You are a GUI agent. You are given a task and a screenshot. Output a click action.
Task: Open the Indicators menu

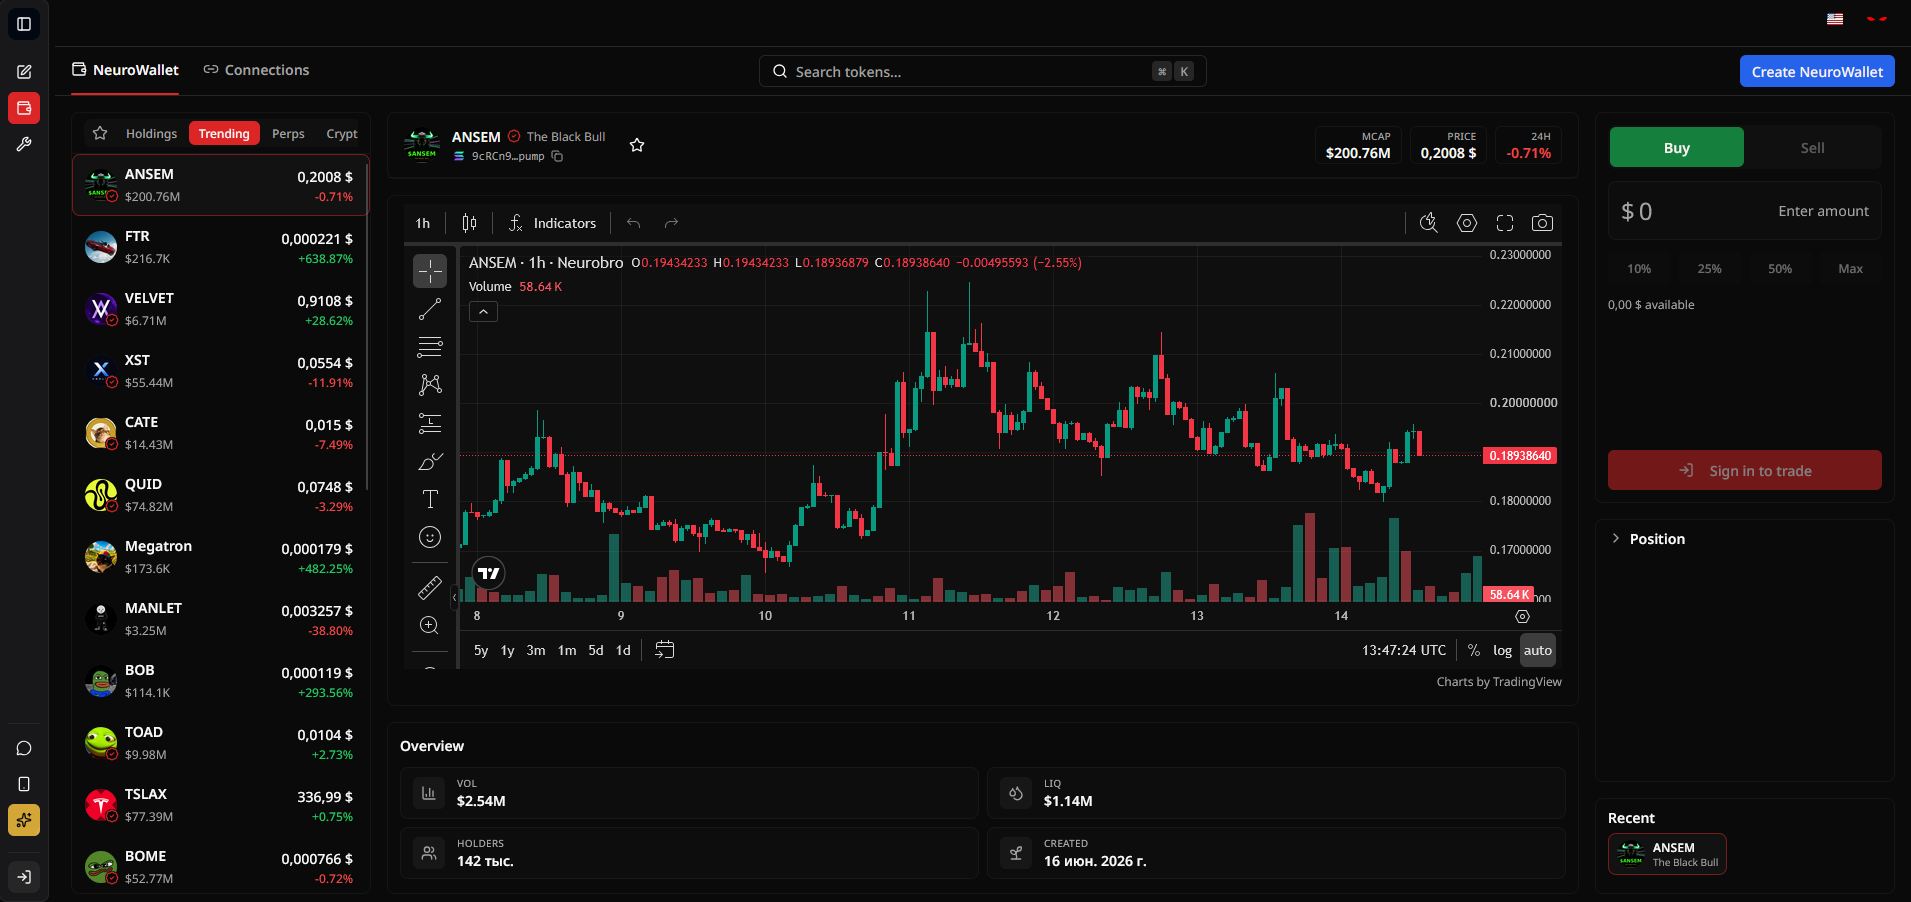coord(552,223)
